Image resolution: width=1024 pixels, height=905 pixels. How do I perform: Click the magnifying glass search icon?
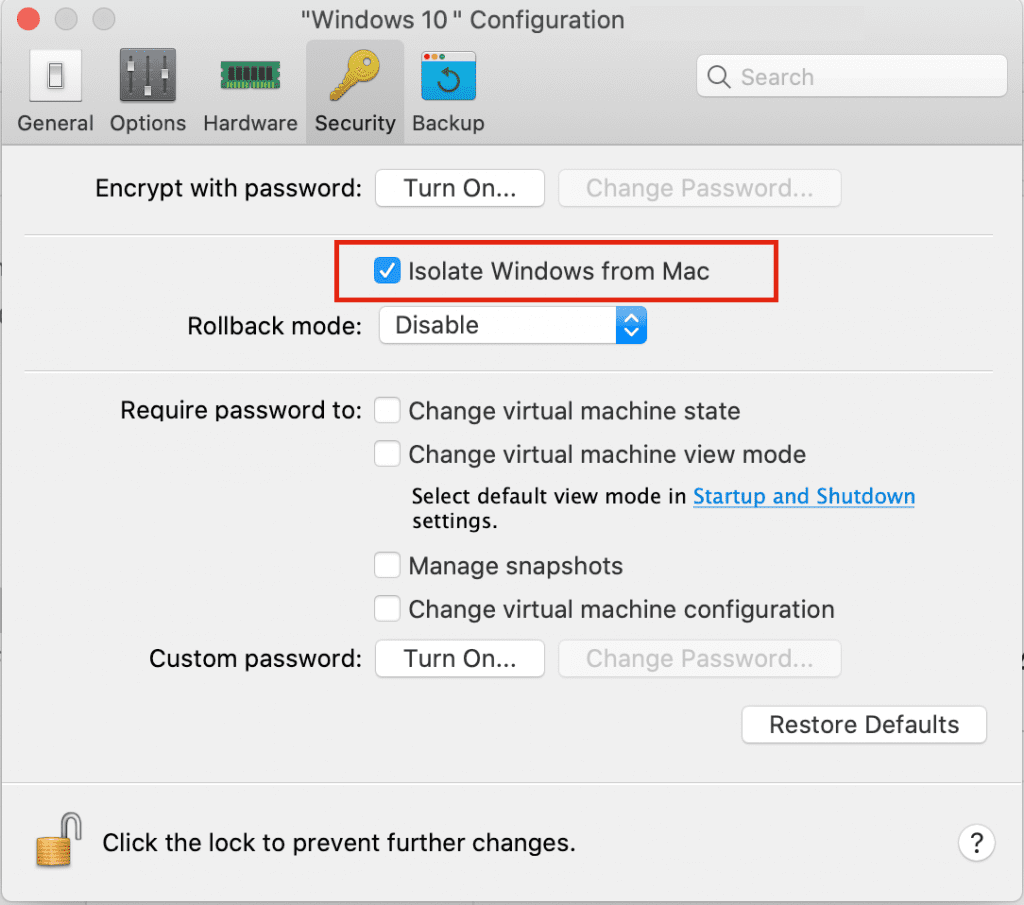pos(718,77)
